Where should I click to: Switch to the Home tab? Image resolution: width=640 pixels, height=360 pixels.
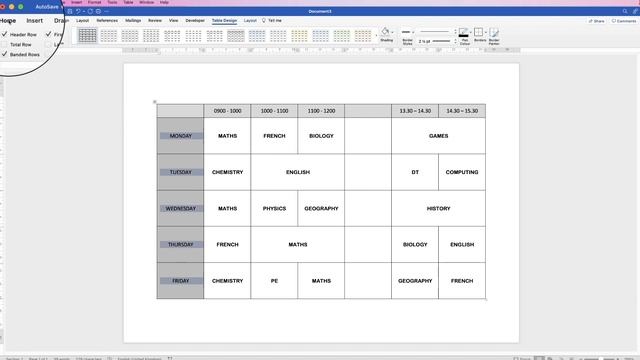(8, 21)
